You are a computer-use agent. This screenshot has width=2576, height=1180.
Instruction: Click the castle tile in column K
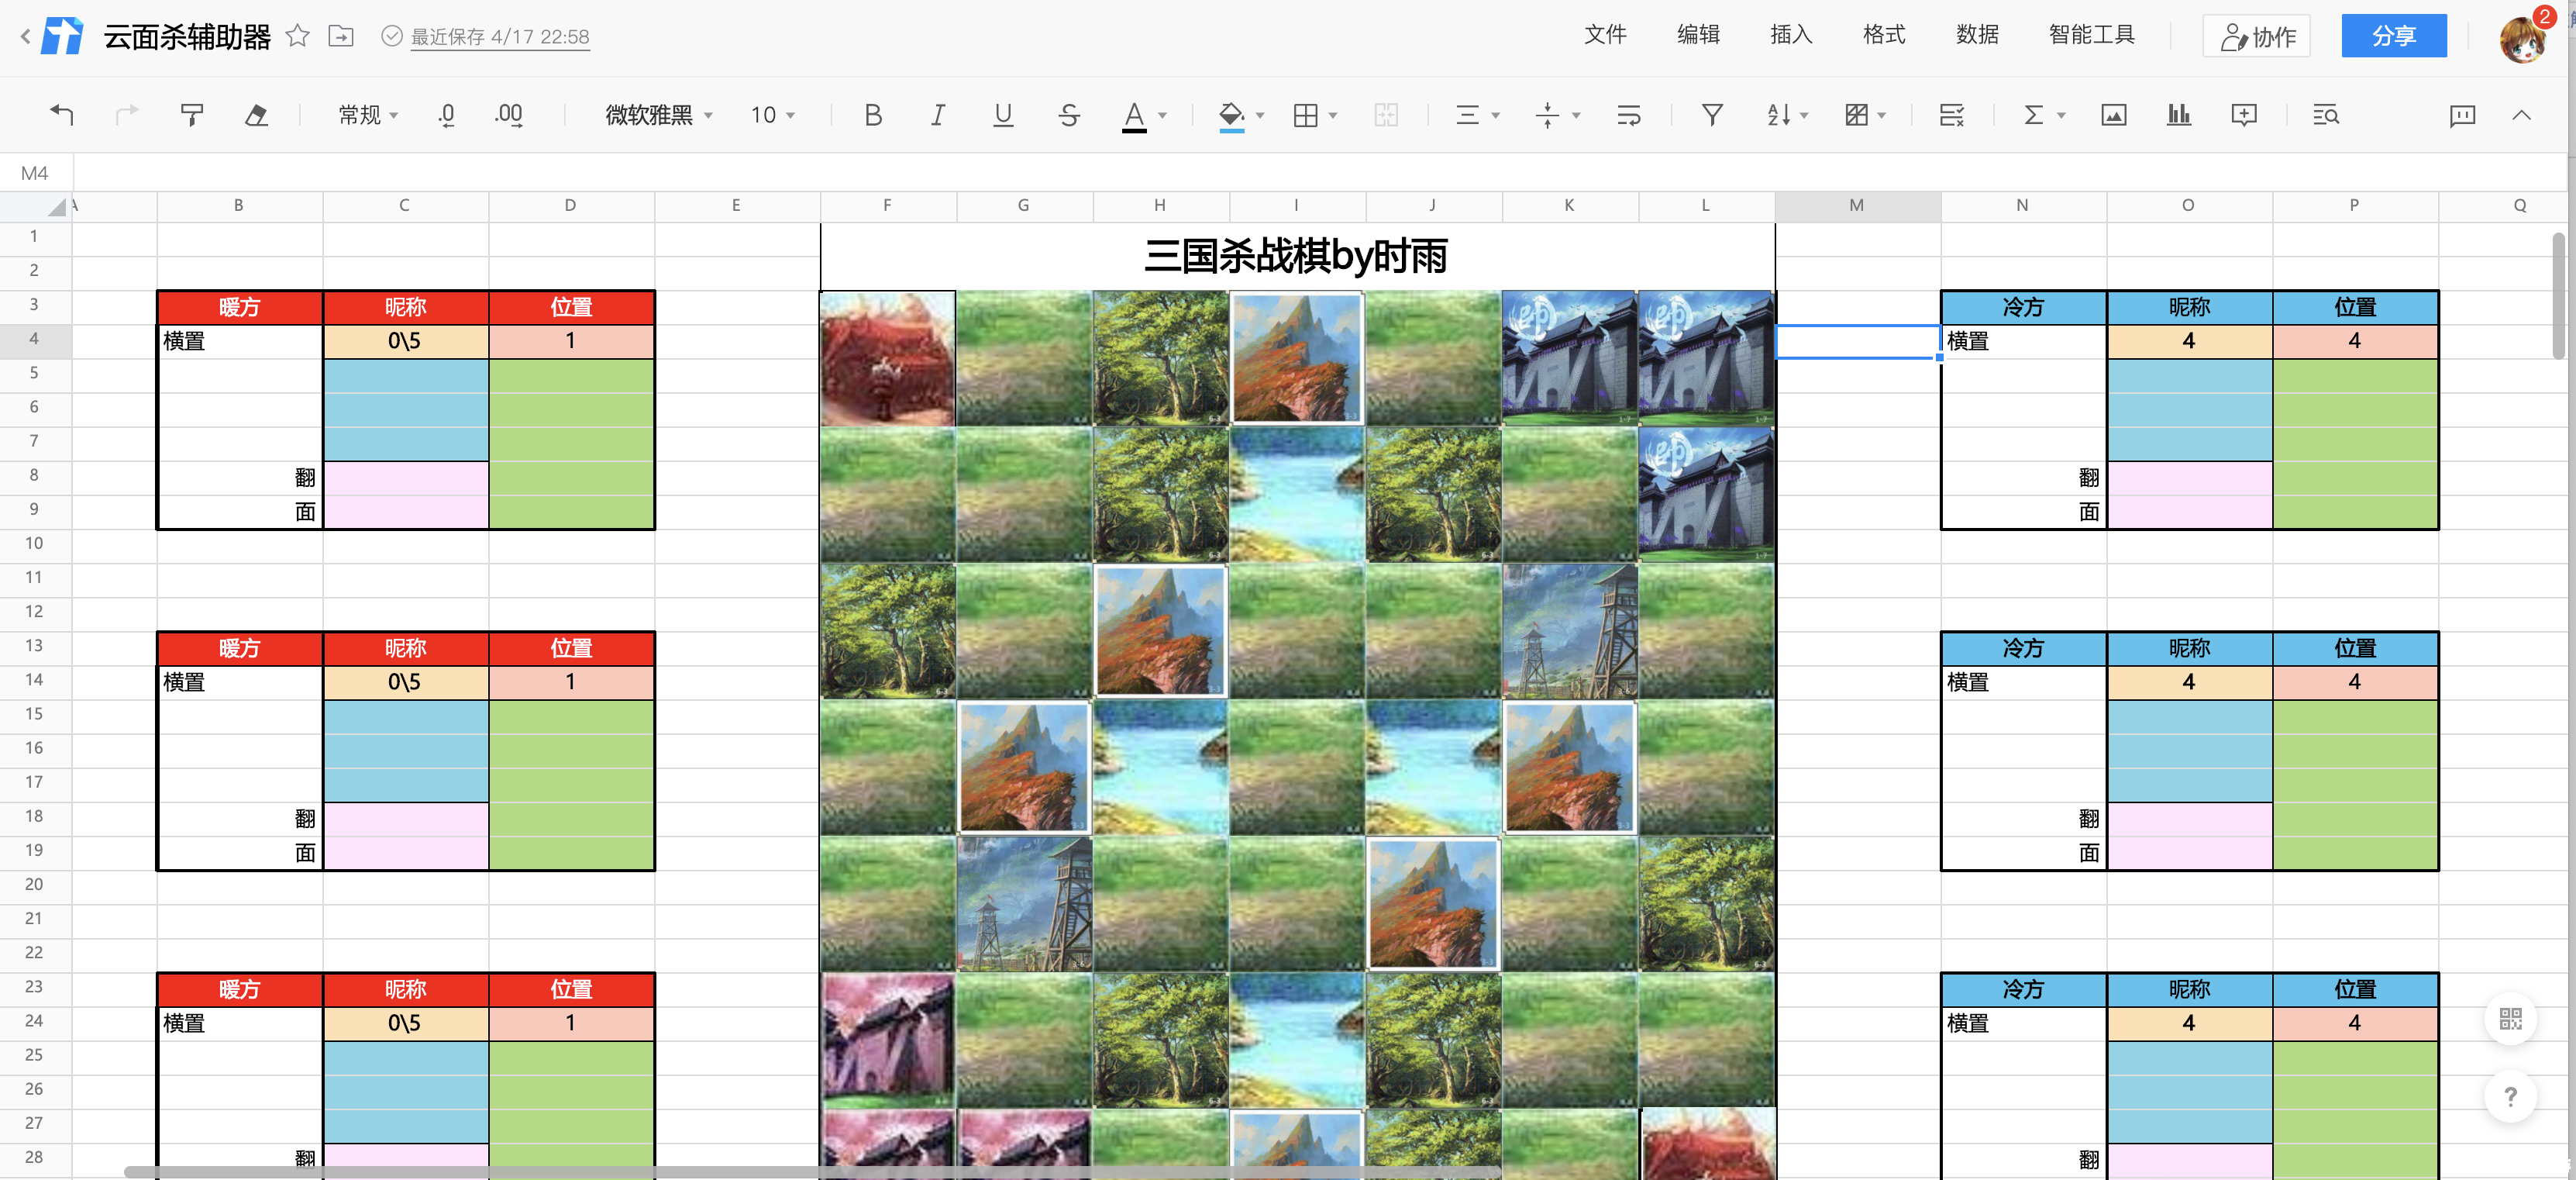pos(1569,358)
